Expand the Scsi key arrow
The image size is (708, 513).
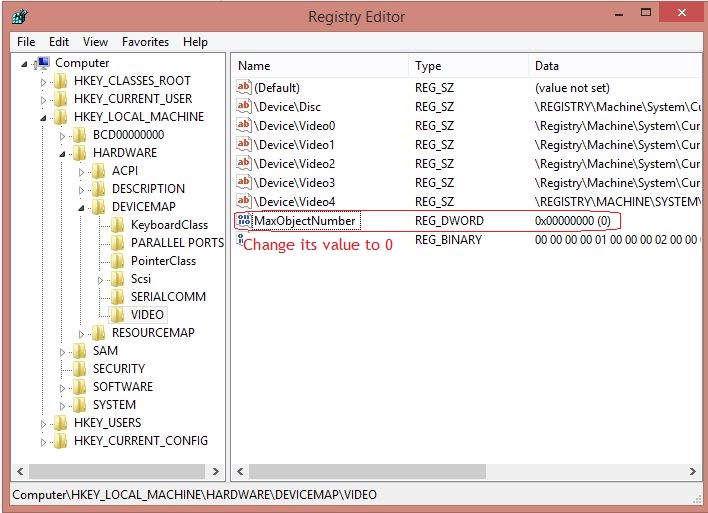coord(101,279)
